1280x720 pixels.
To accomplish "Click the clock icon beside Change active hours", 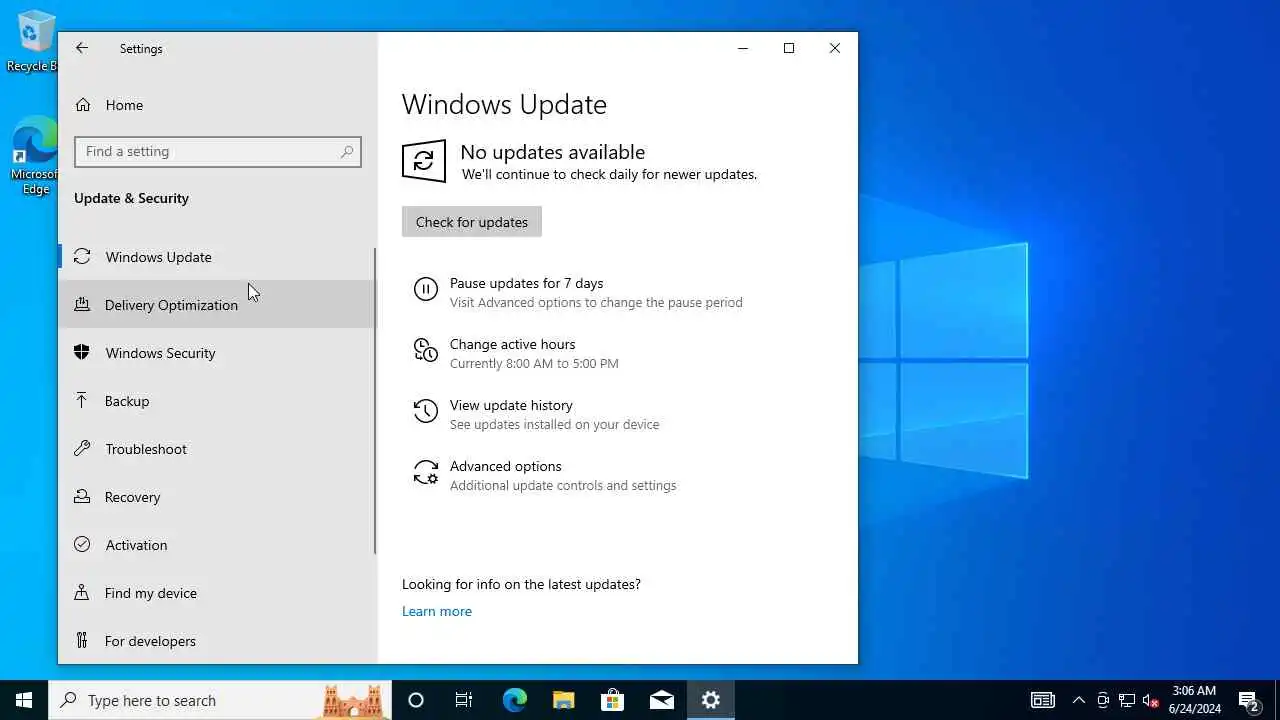I will (x=426, y=350).
